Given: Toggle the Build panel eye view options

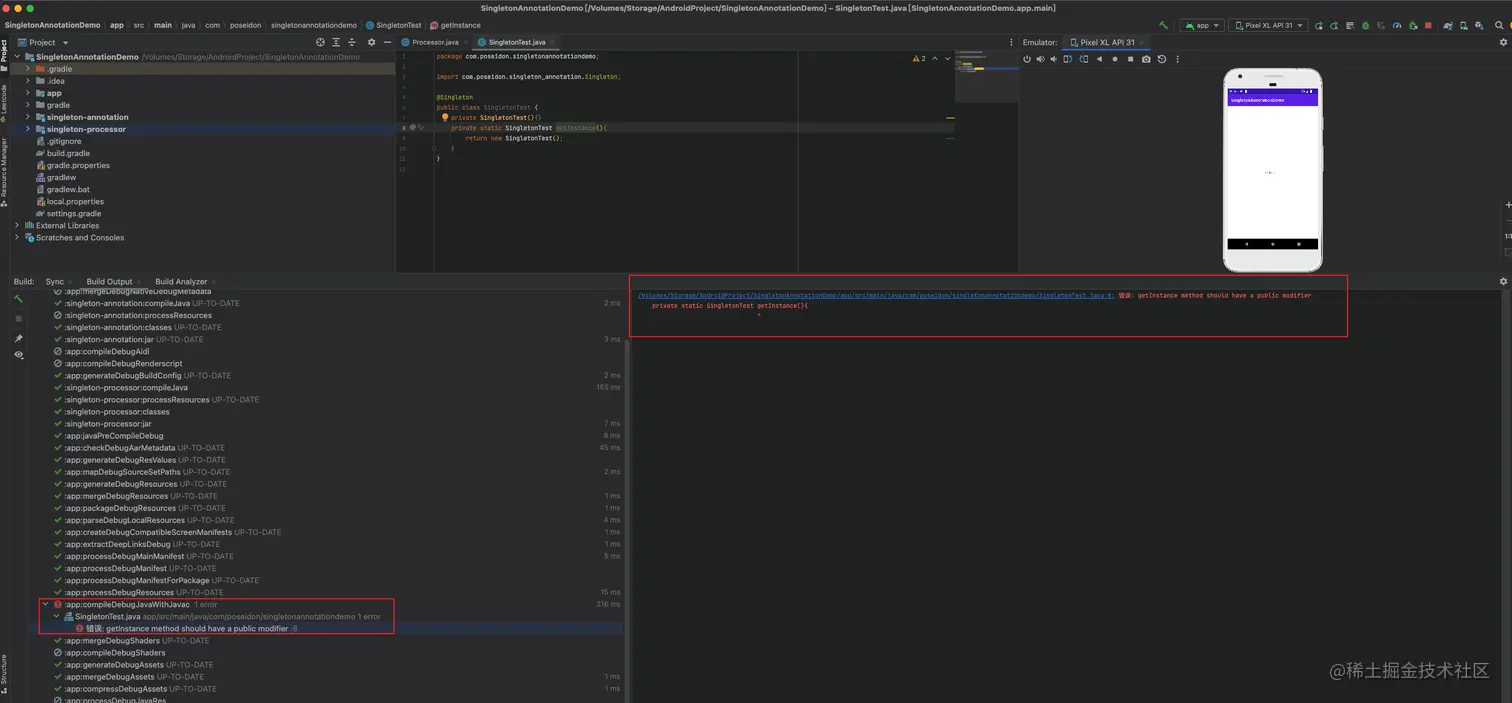Looking at the screenshot, I should pyautogui.click(x=18, y=355).
